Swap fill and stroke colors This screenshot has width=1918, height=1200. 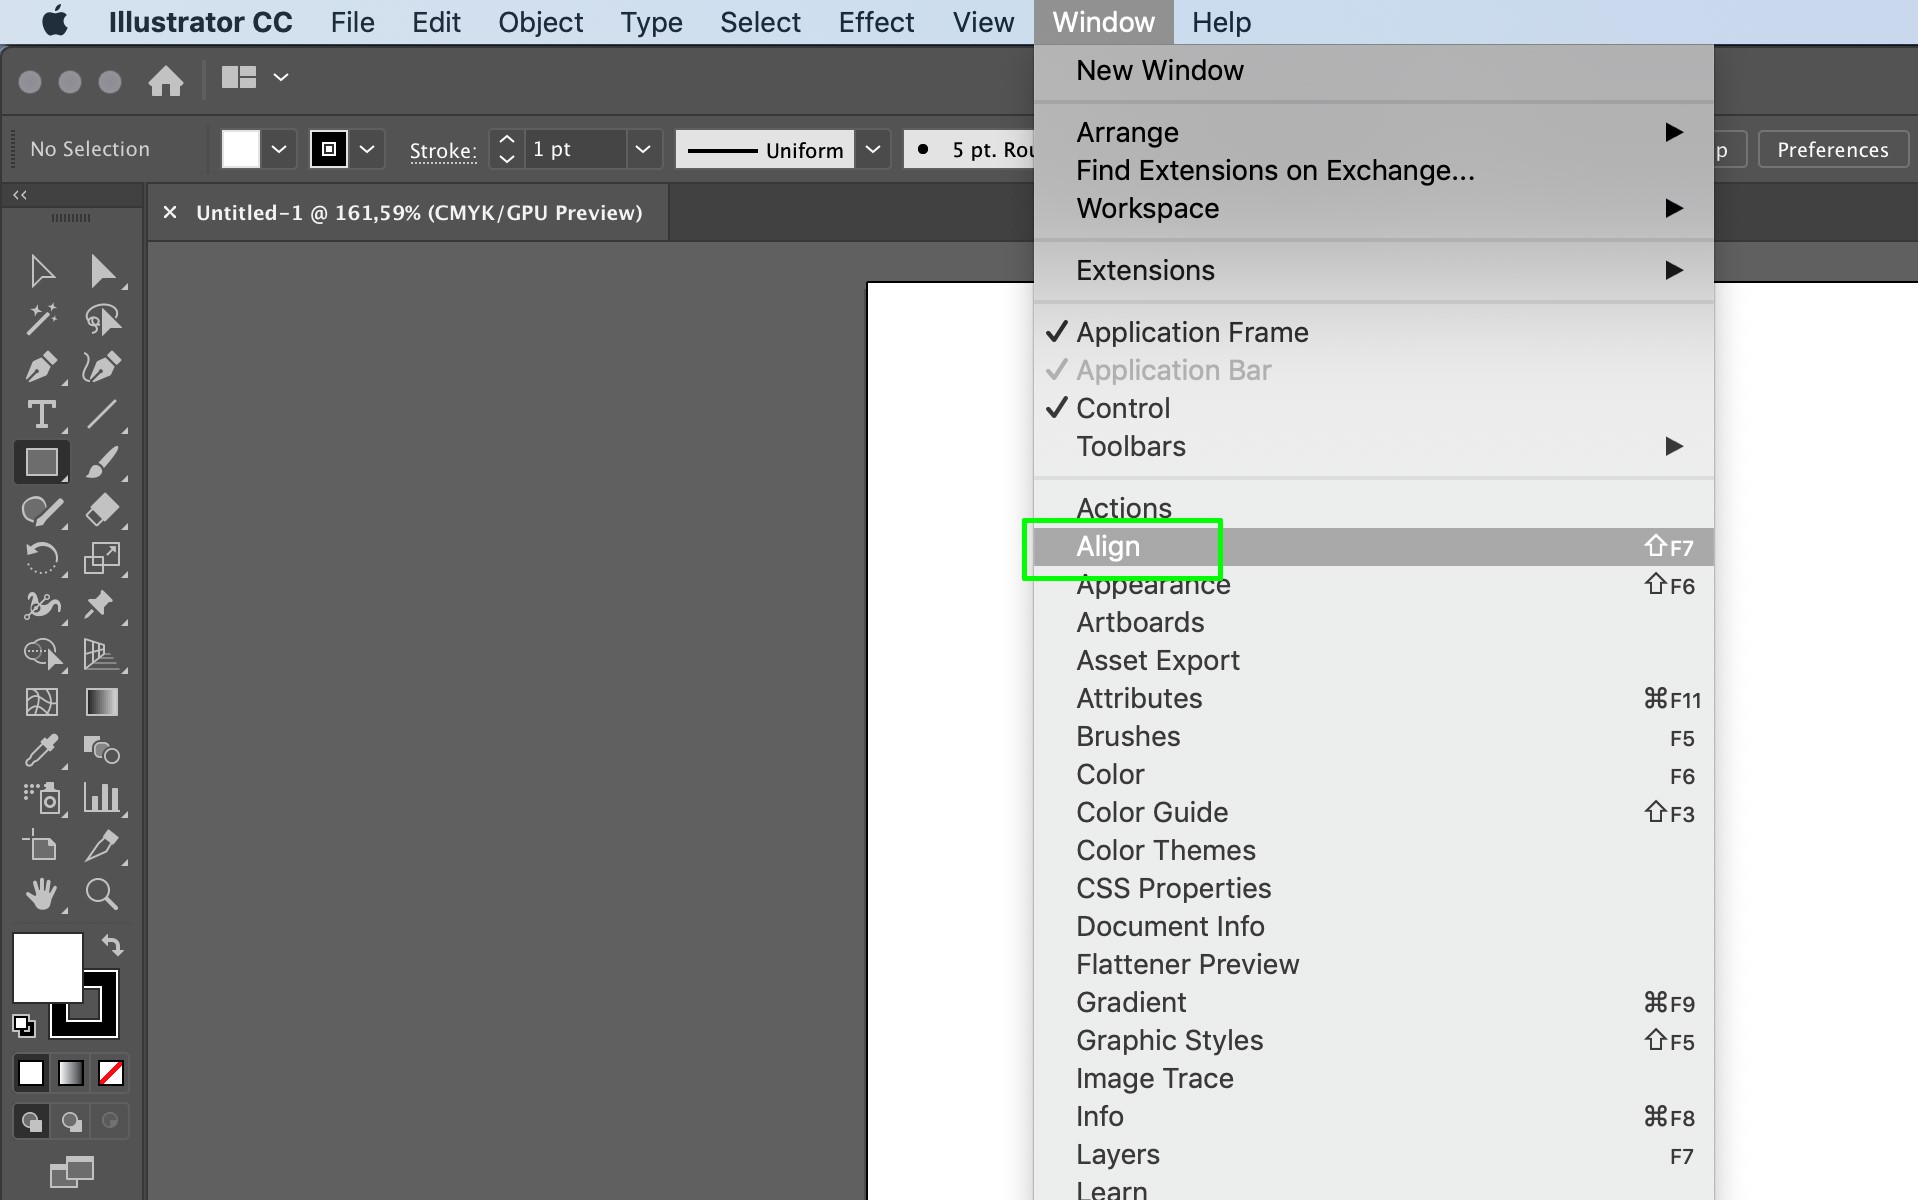pyautogui.click(x=112, y=945)
